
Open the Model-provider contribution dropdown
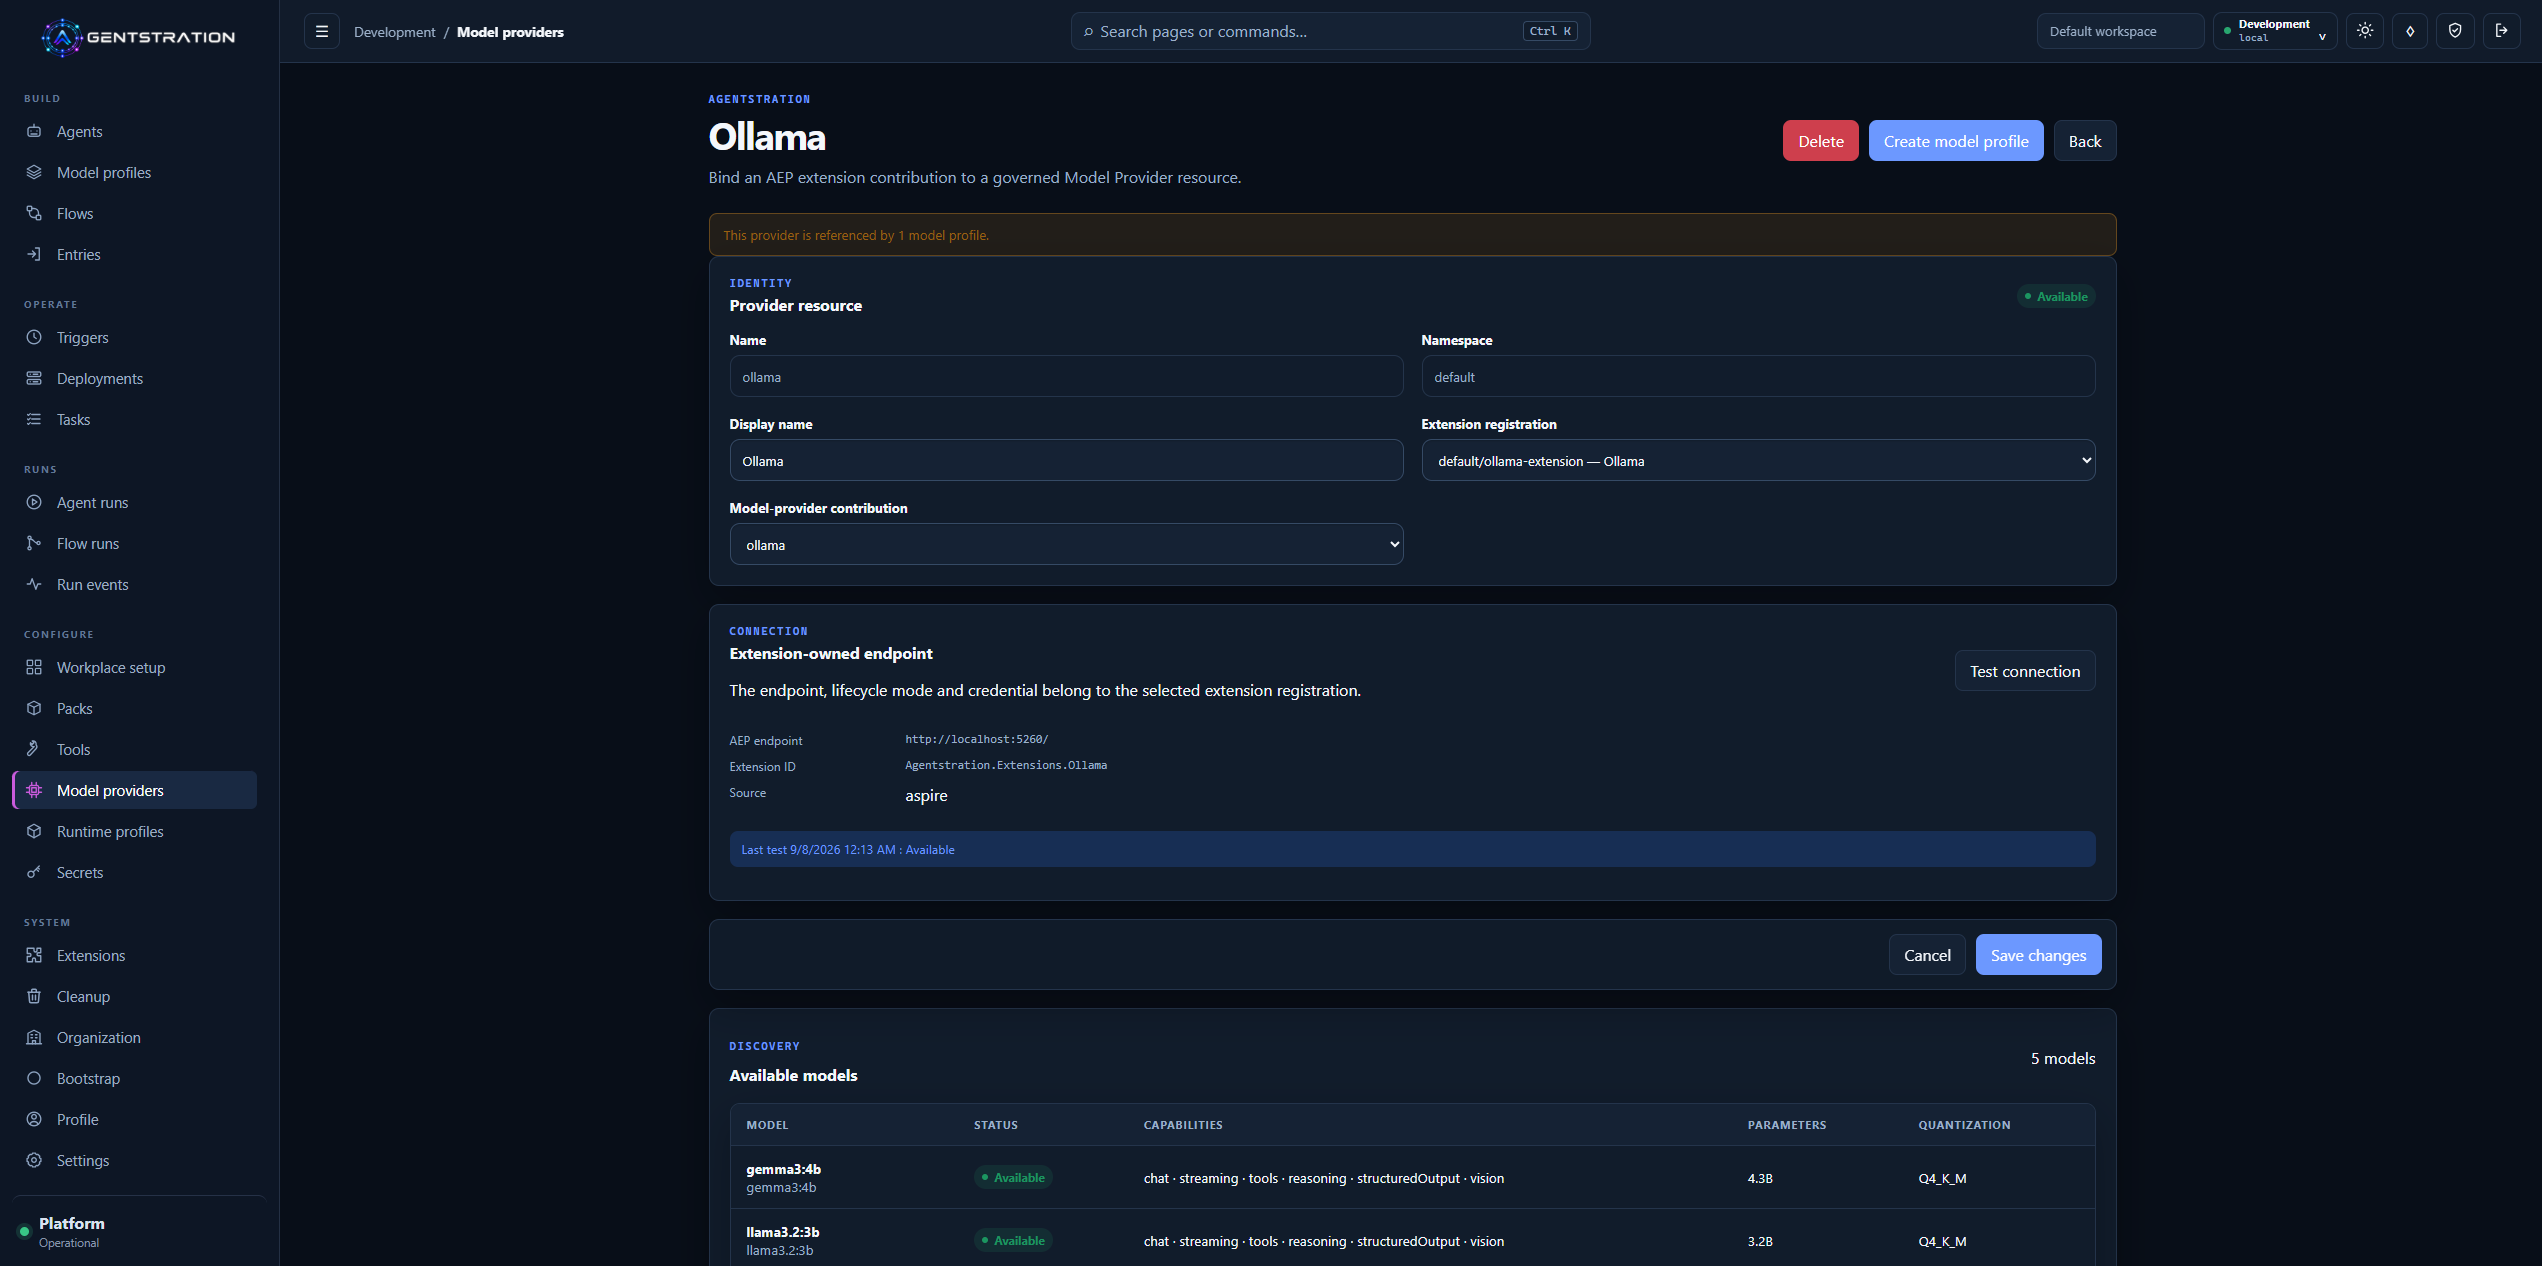tap(1066, 545)
